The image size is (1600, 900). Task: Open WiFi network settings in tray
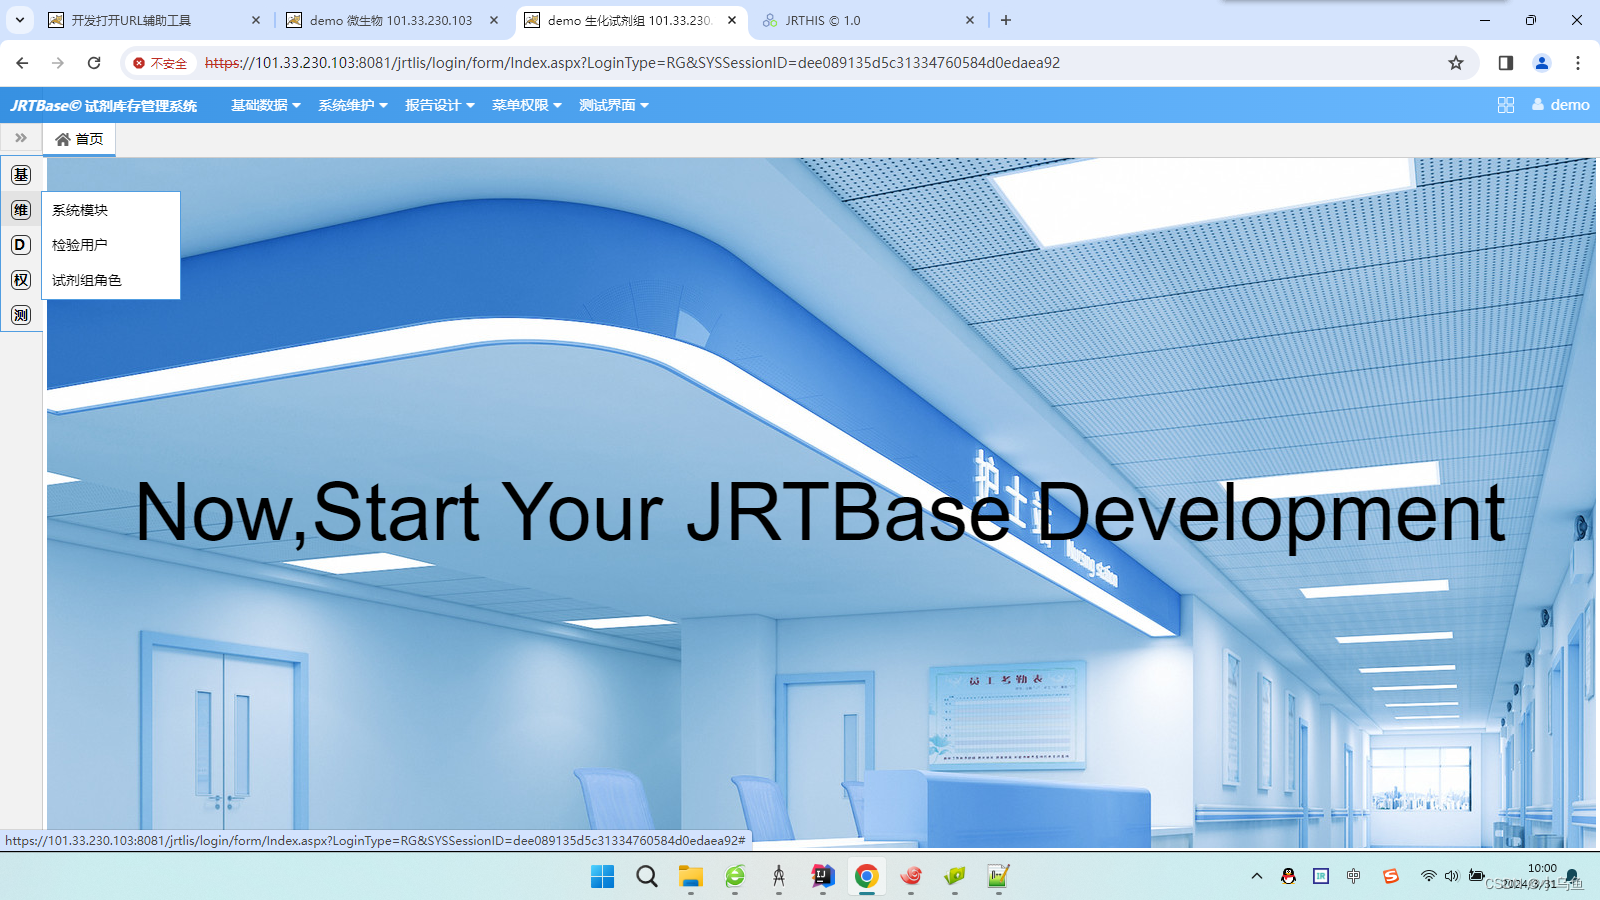[x=1429, y=876]
